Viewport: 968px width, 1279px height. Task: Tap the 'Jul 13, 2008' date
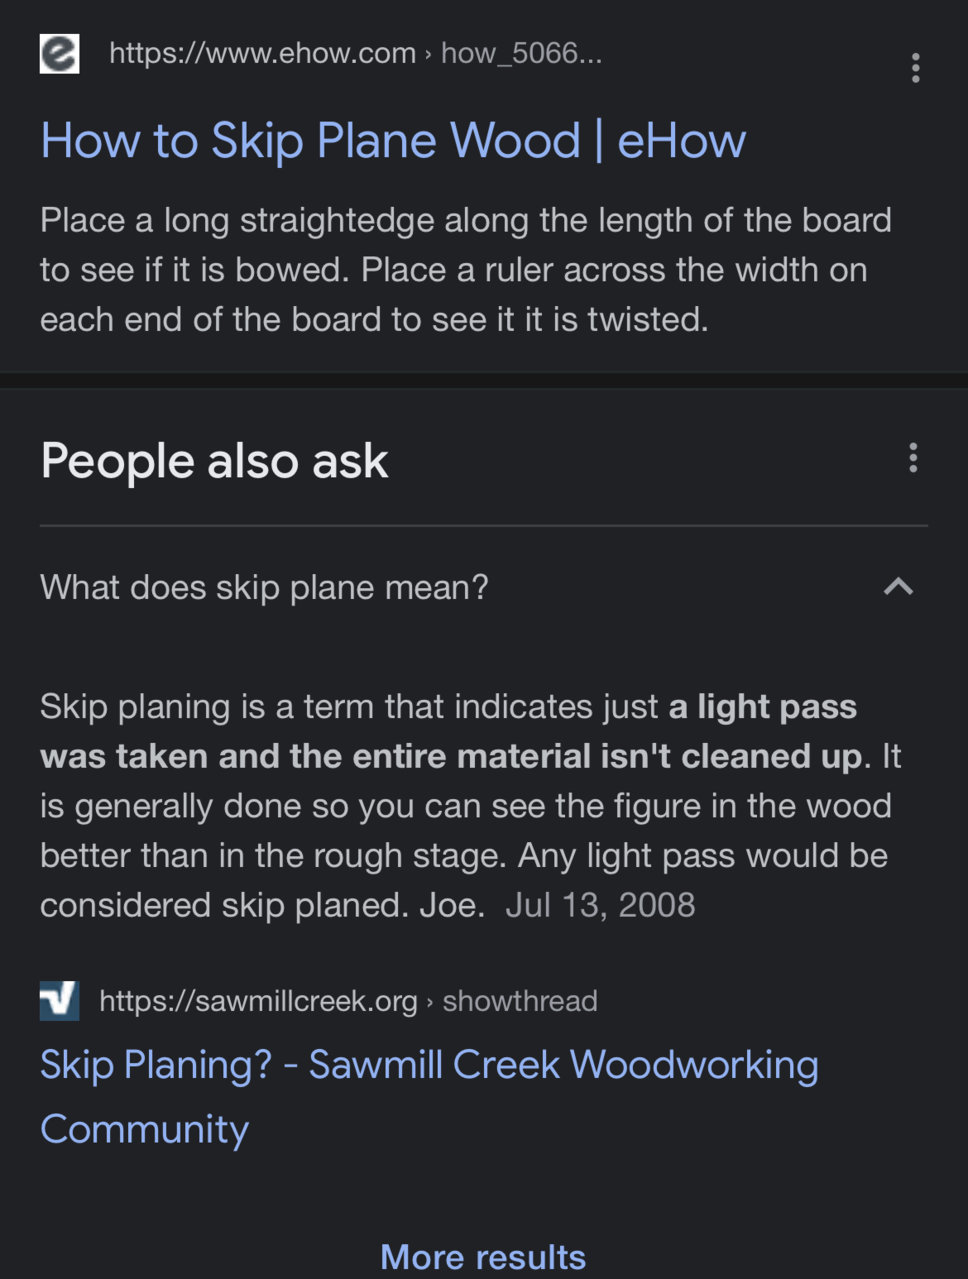coord(600,905)
